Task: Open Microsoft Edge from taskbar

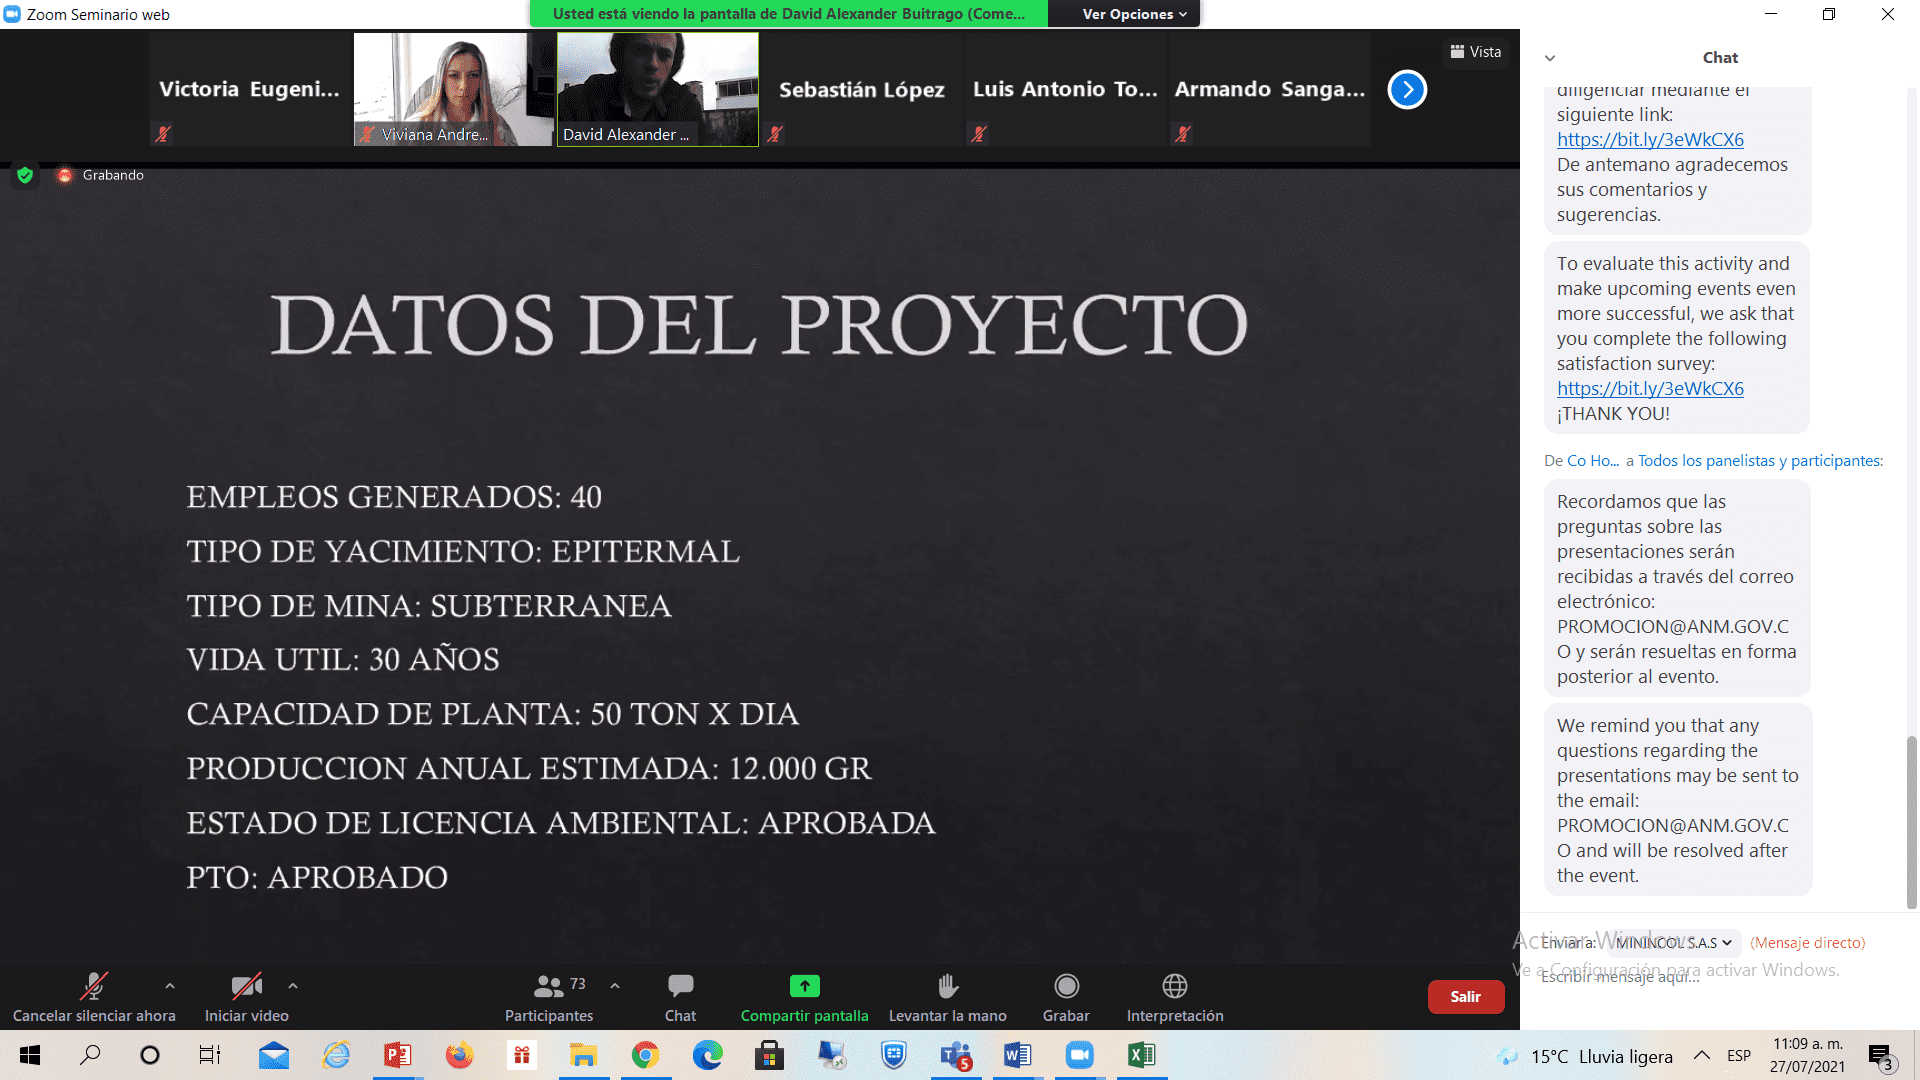Action: 707,1055
